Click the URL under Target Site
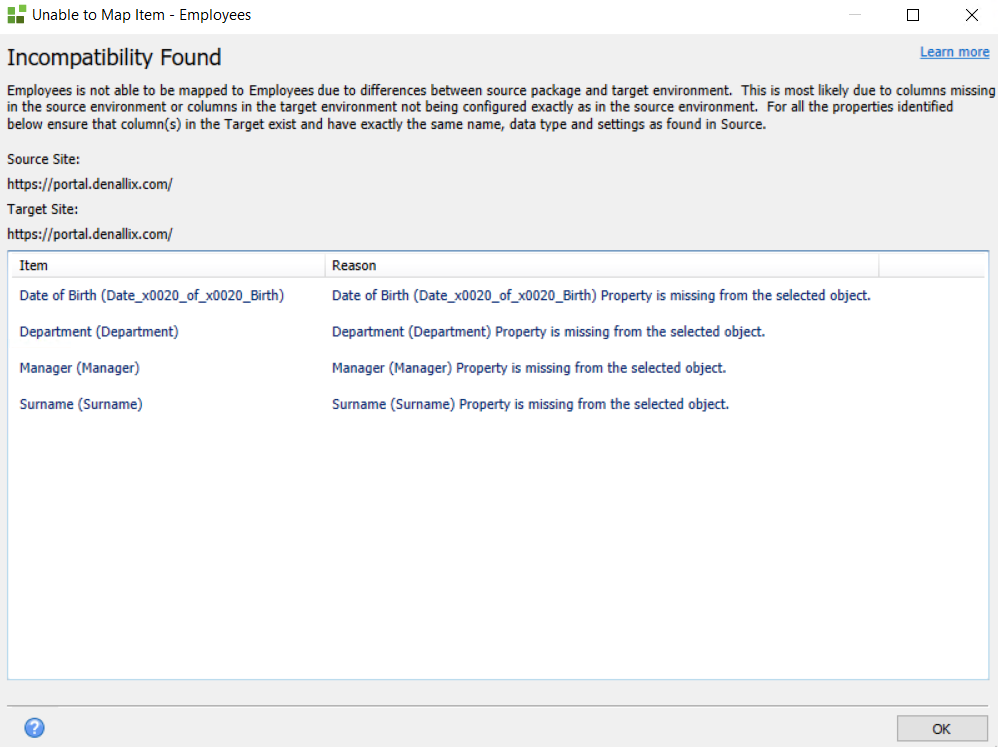Screen dimensions: 998x747 90,234
